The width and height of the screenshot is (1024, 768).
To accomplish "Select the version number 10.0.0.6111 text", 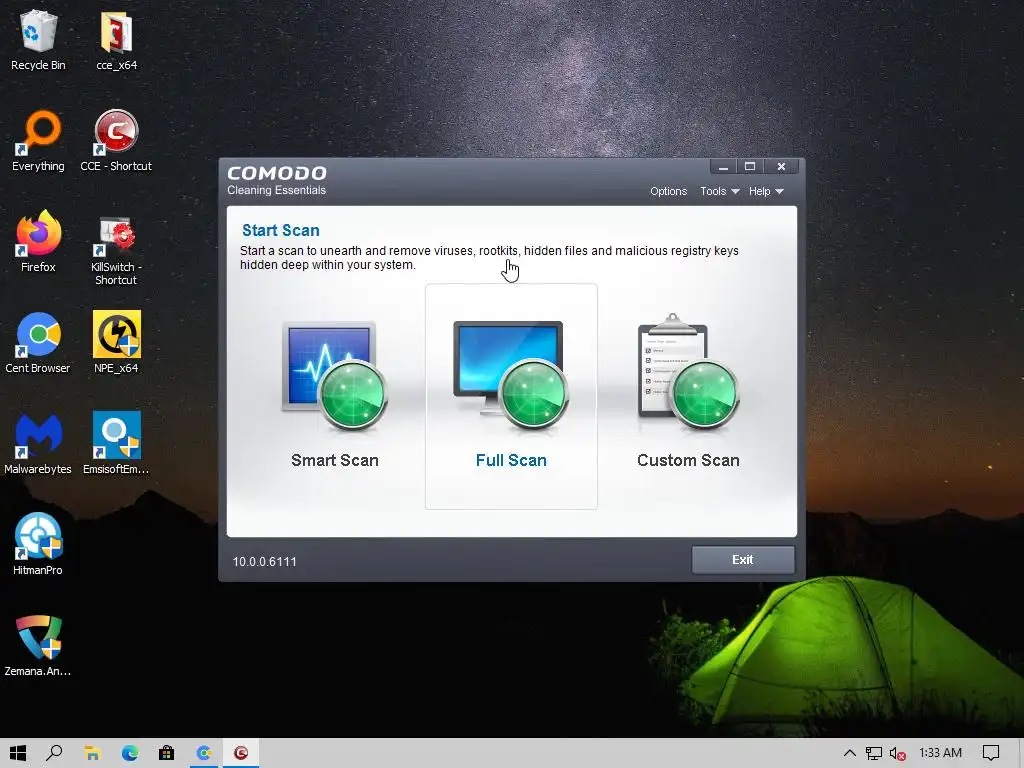I will tap(264, 562).
